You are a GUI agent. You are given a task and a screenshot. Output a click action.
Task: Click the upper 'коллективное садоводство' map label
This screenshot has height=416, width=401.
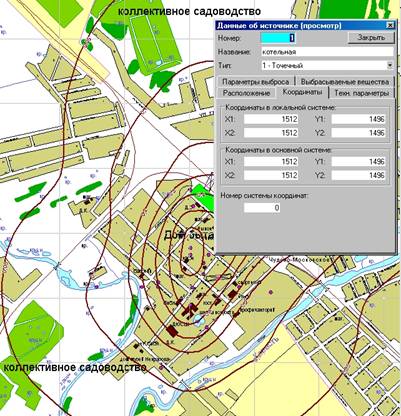[189, 11]
